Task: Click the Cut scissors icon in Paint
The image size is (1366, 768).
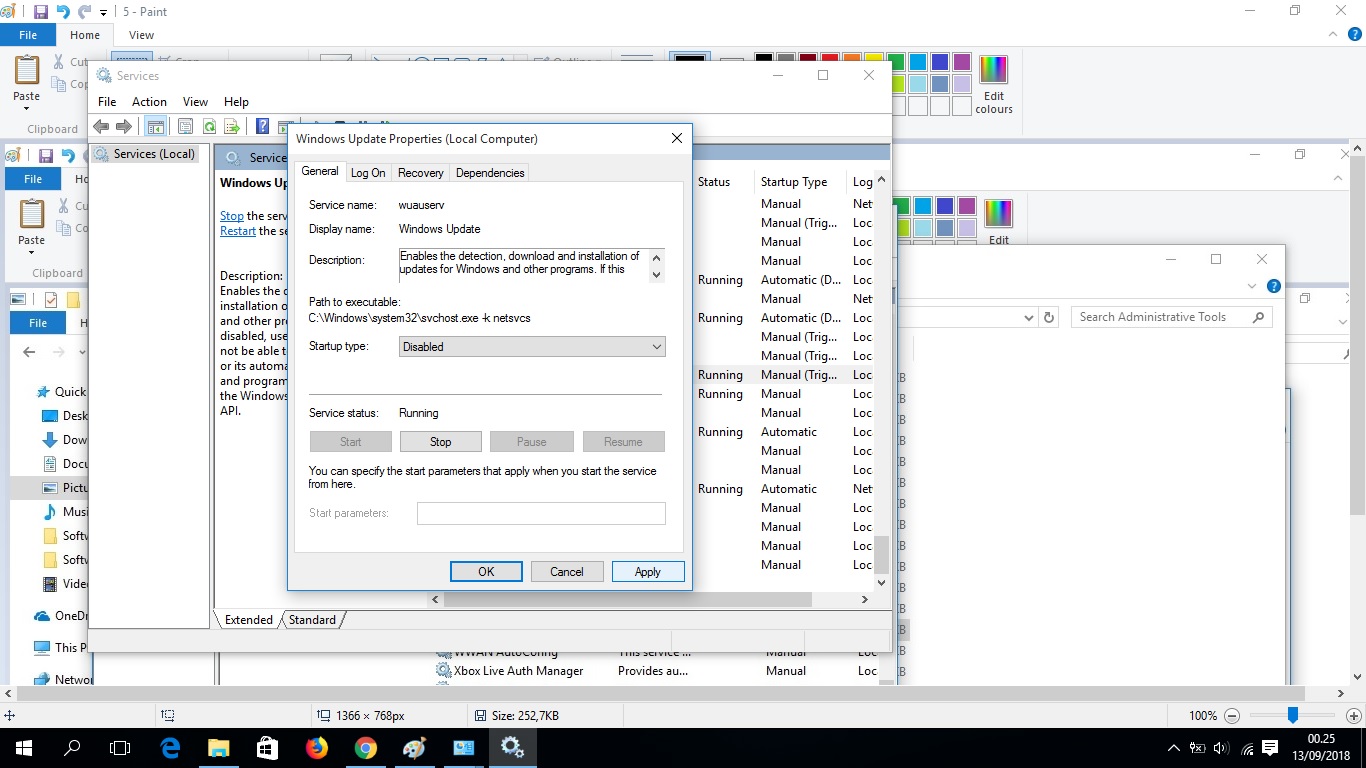Action: click(x=59, y=62)
